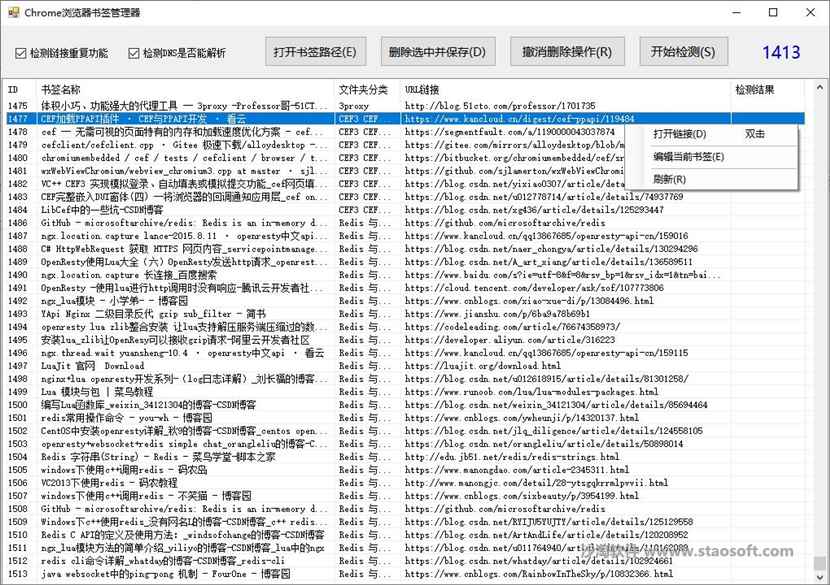Select row 1495 安装lua_zlib bookmark
The image size is (830, 585).
404,340
